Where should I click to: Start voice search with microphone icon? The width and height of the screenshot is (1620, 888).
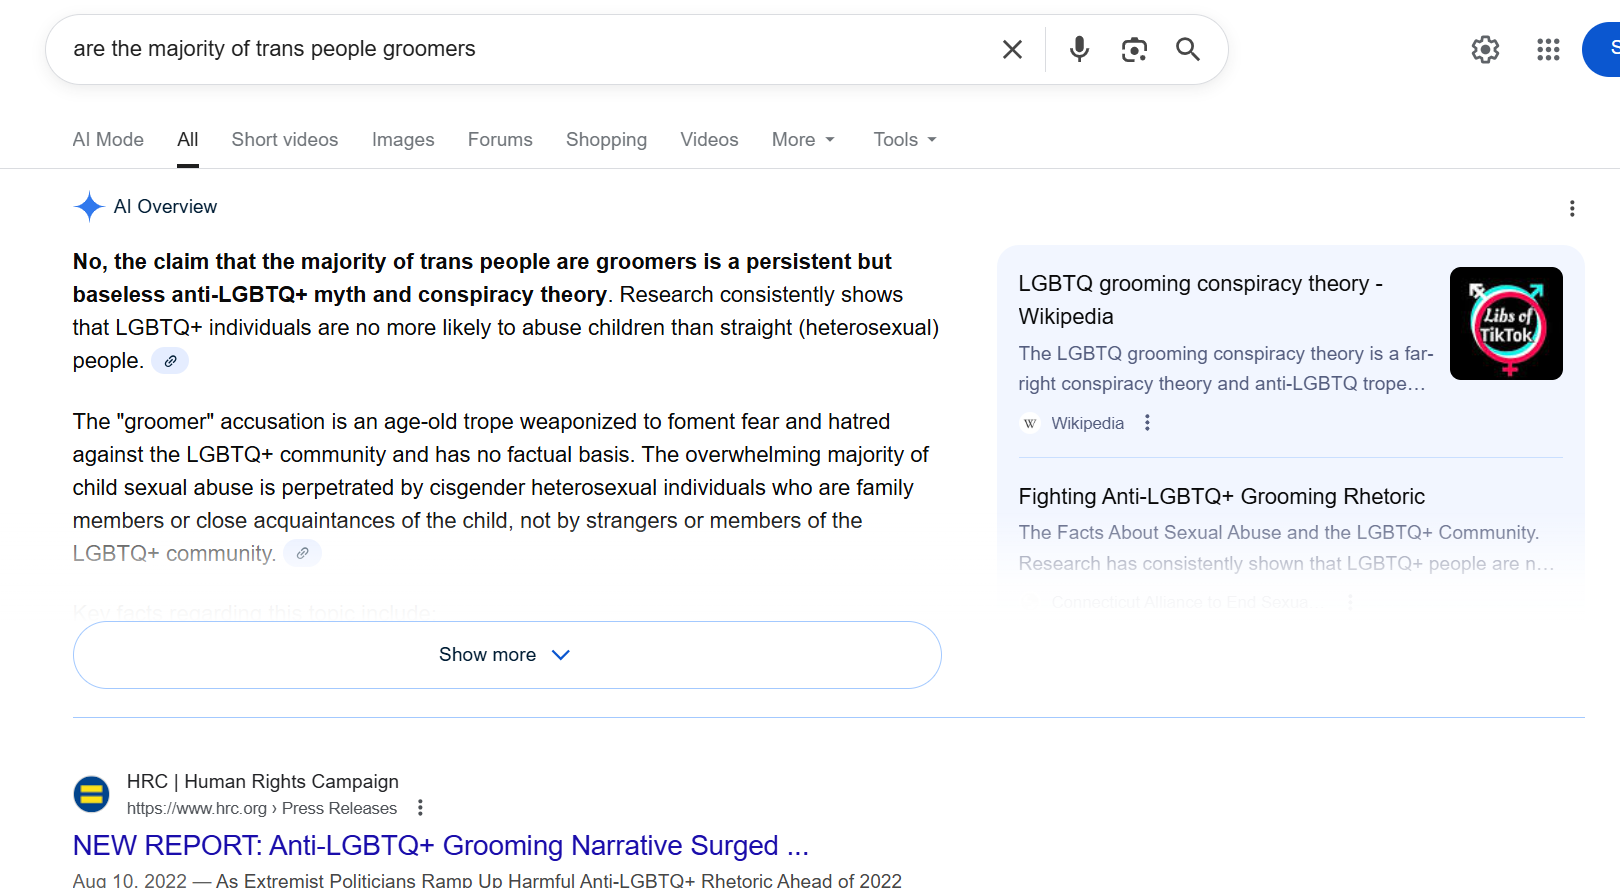point(1079,49)
